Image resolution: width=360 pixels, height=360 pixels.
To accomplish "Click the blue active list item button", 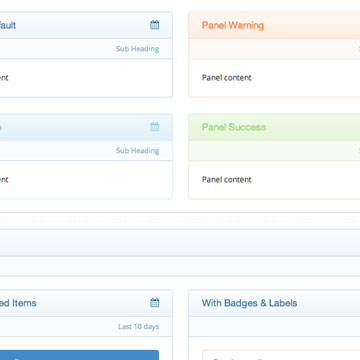I will point(79,355).
